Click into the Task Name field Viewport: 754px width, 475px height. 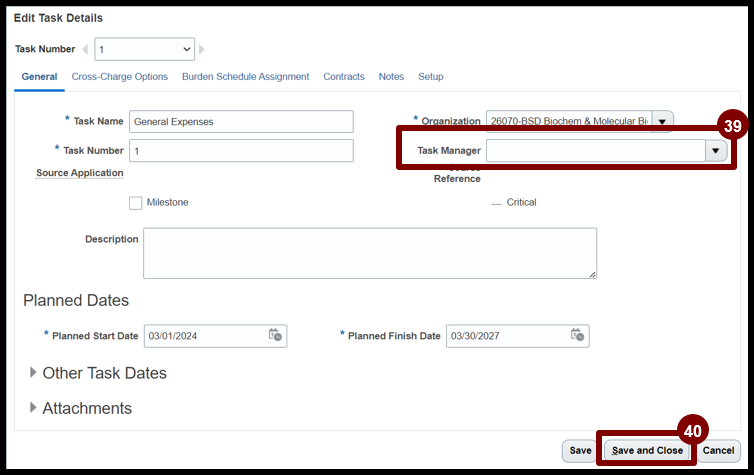click(241, 122)
